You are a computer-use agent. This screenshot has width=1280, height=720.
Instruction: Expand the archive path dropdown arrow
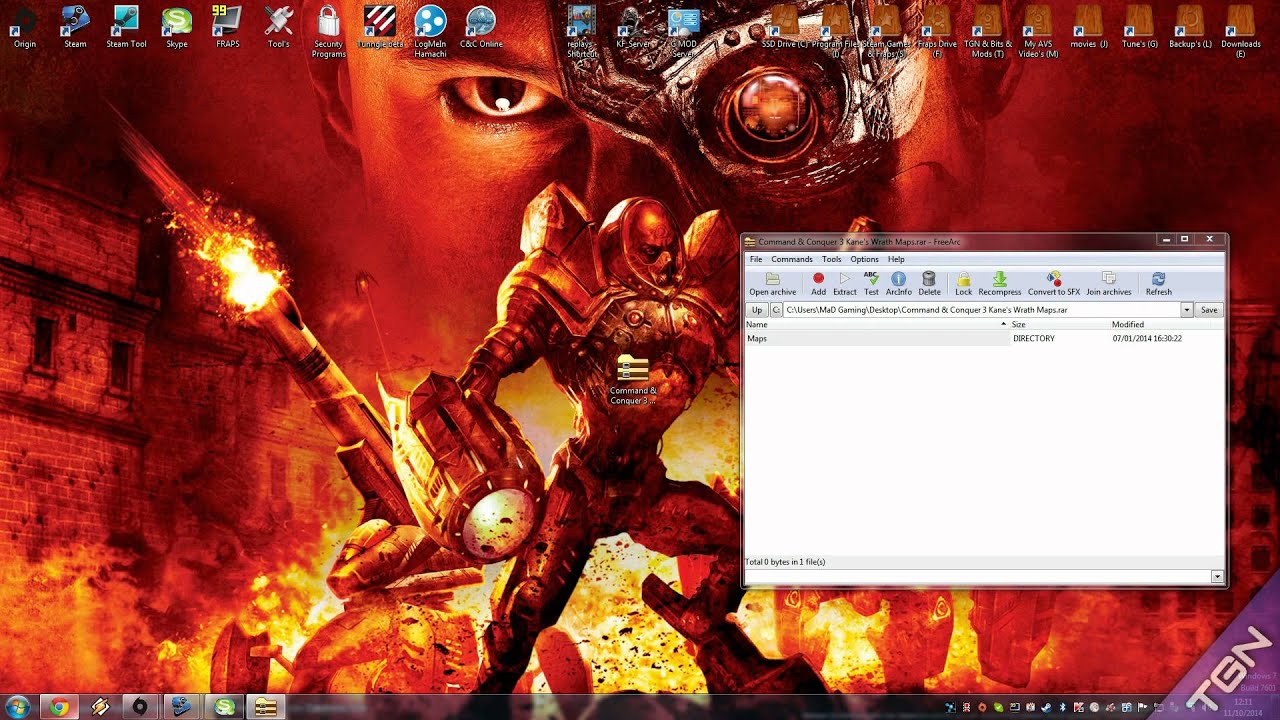click(x=1187, y=310)
